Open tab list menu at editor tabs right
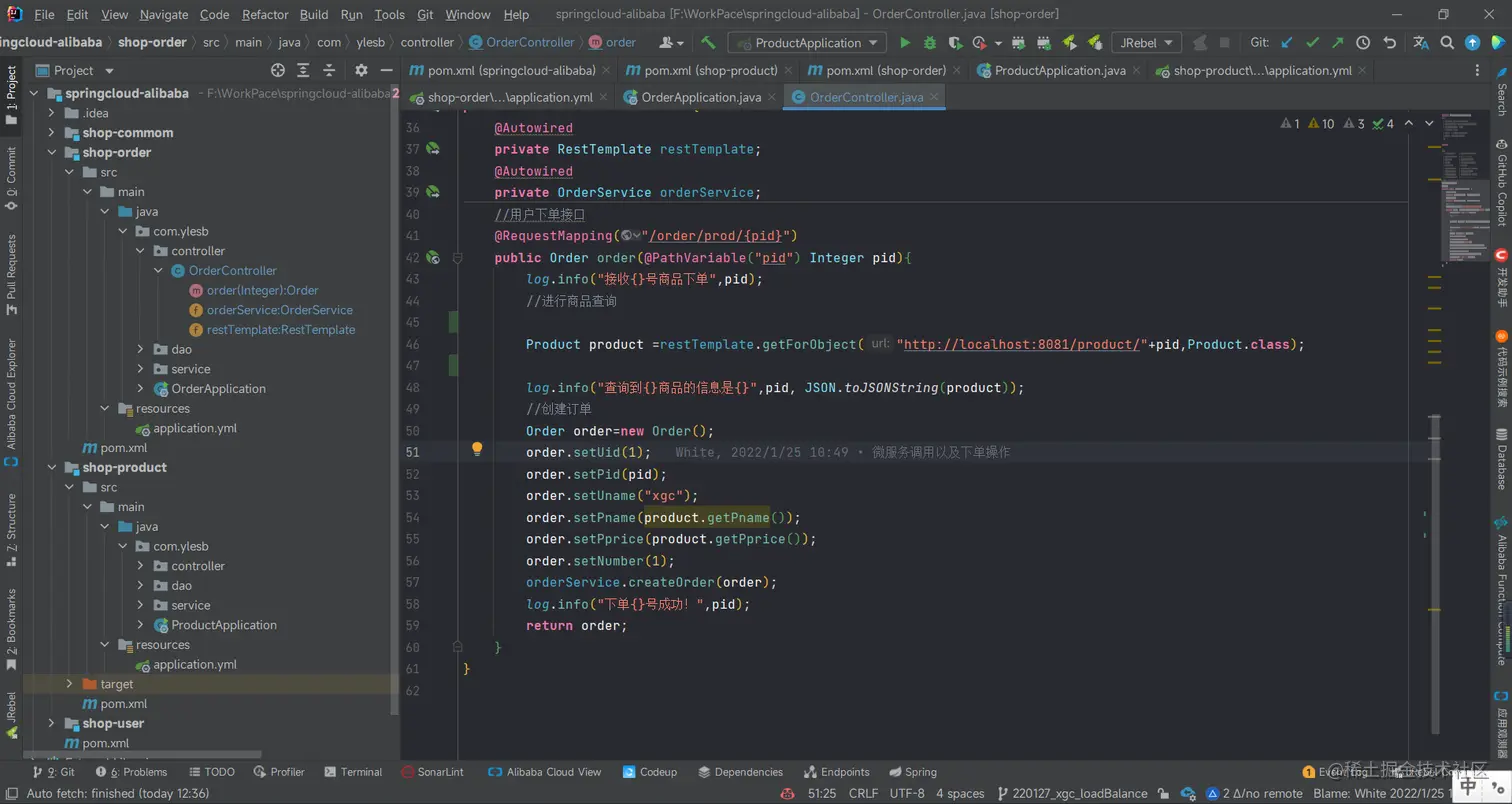 1478,70
